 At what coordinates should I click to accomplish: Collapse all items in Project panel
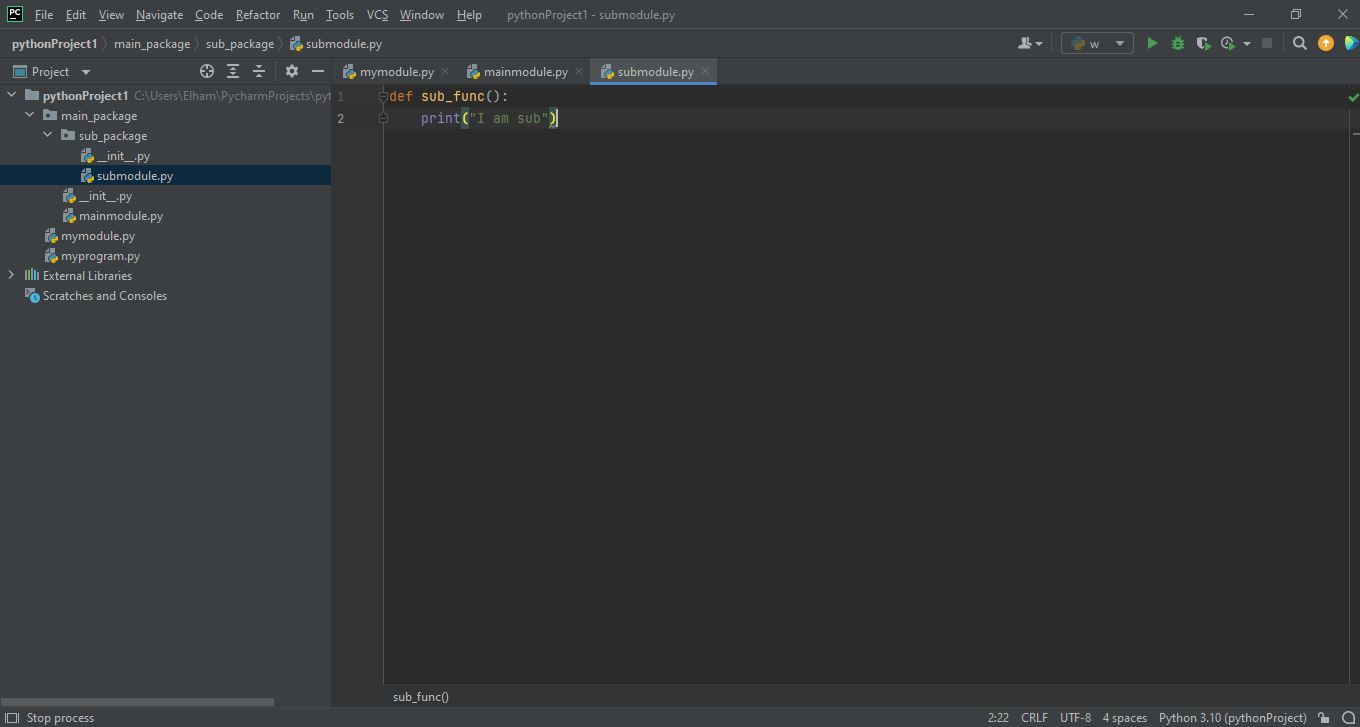coord(259,71)
